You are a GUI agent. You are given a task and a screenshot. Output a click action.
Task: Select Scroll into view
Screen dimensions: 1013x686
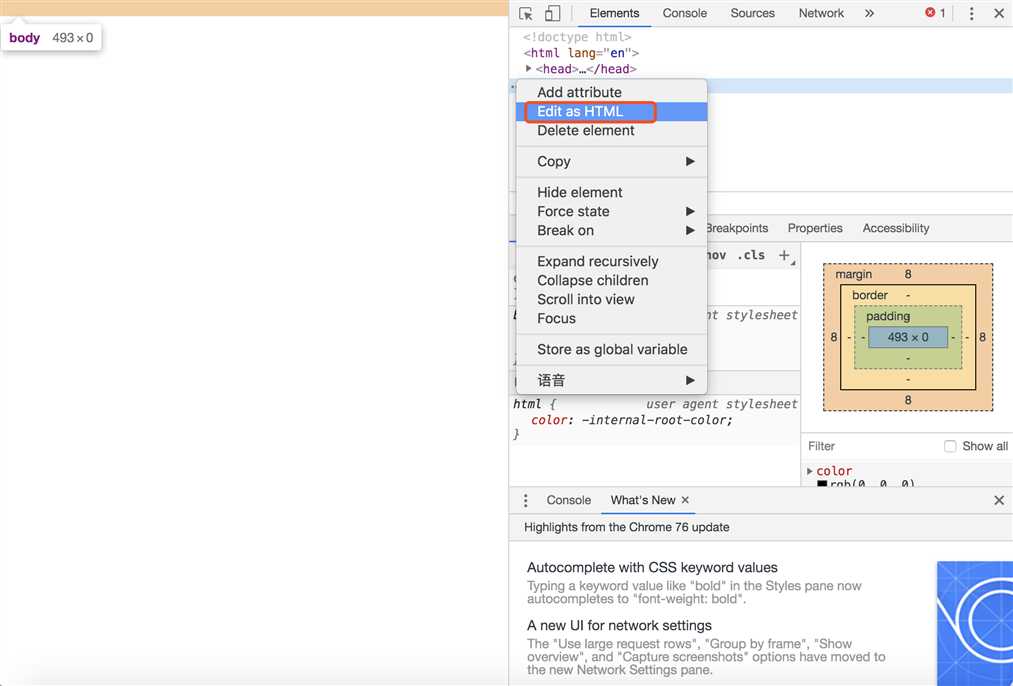tap(611, 299)
